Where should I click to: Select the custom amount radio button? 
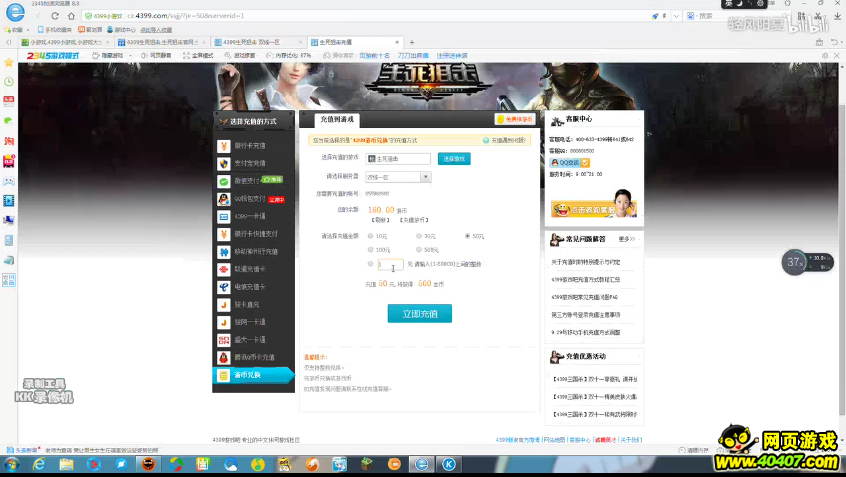pos(370,264)
